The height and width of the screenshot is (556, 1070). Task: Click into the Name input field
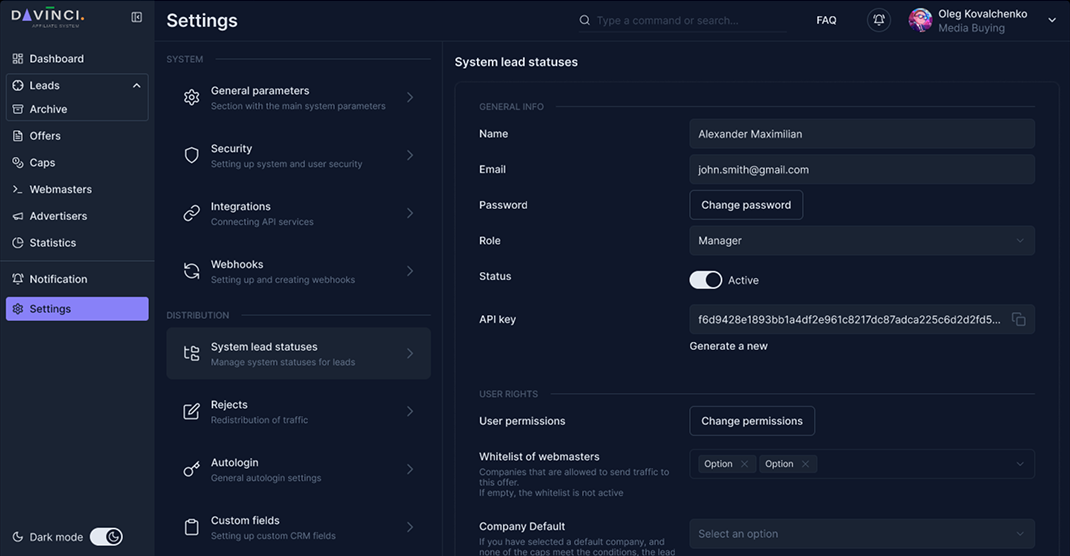pyautogui.click(x=861, y=134)
